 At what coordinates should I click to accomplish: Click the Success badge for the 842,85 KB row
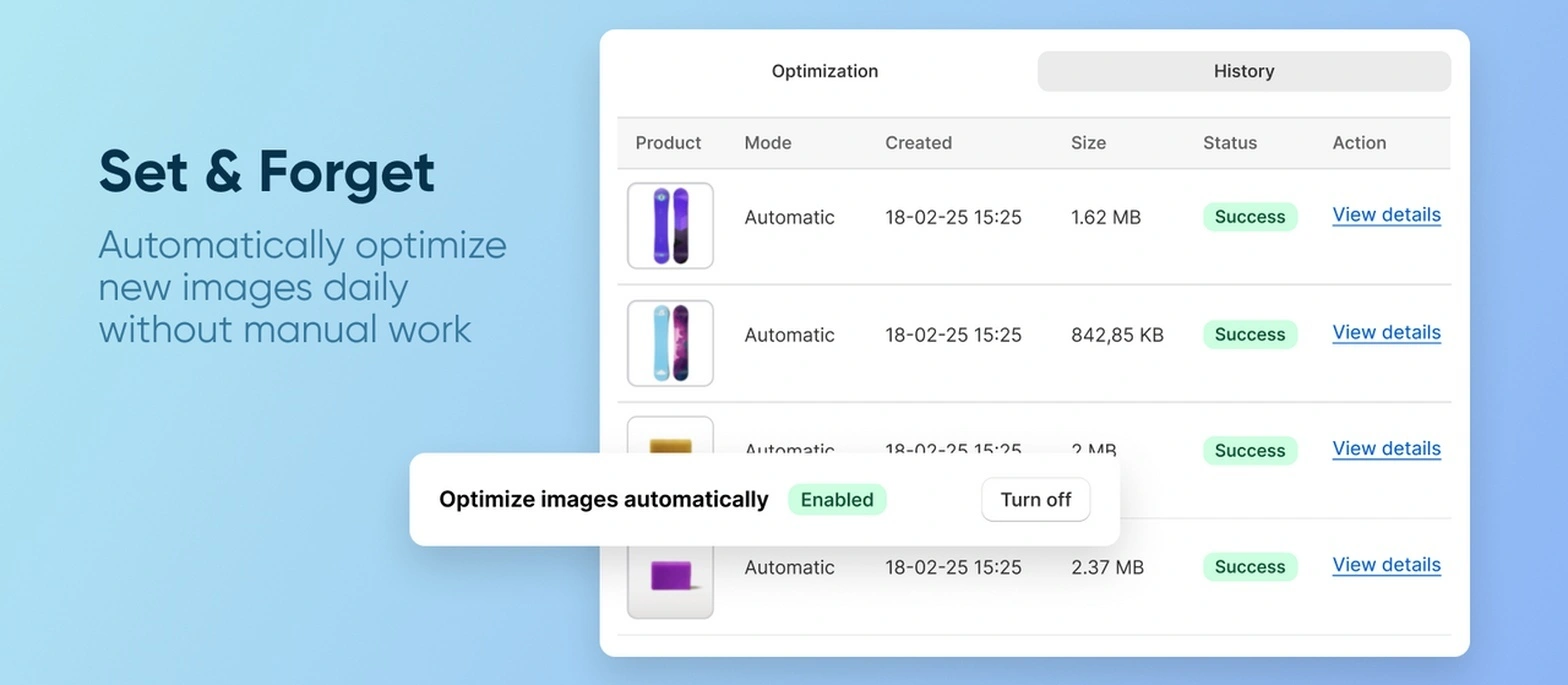tap(1249, 335)
